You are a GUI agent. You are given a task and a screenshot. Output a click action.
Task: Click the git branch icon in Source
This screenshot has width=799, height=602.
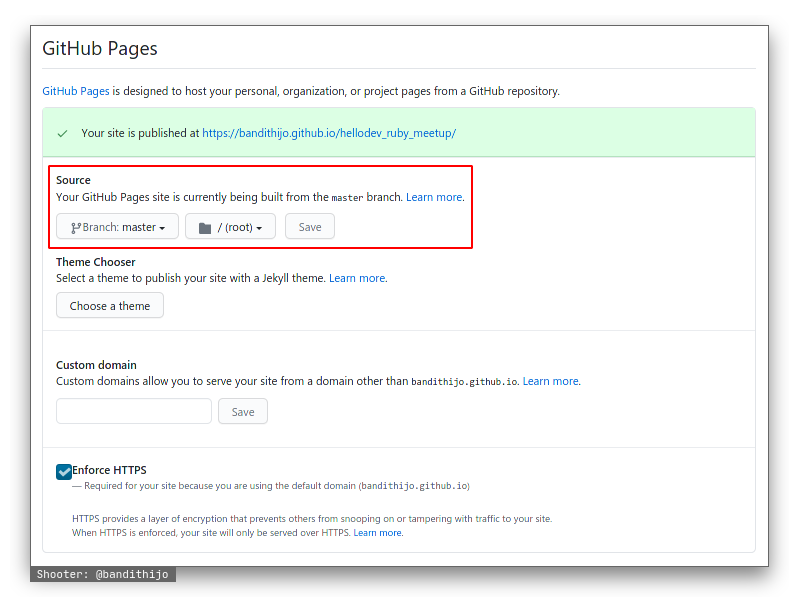click(x=76, y=228)
